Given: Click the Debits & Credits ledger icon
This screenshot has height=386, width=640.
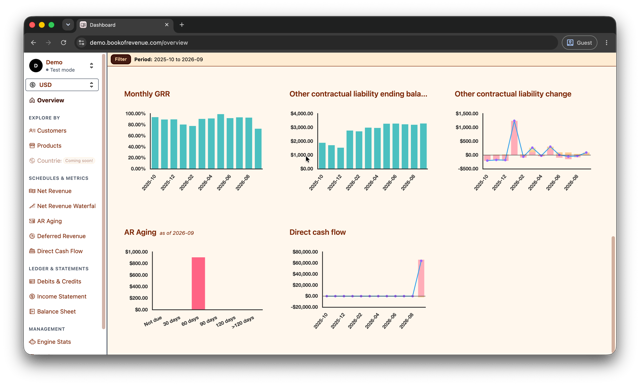Looking at the screenshot, I should [x=32, y=282].
